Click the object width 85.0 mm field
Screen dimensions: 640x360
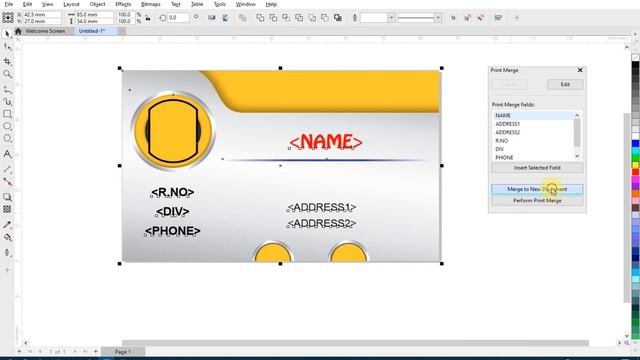click(95, 14)
